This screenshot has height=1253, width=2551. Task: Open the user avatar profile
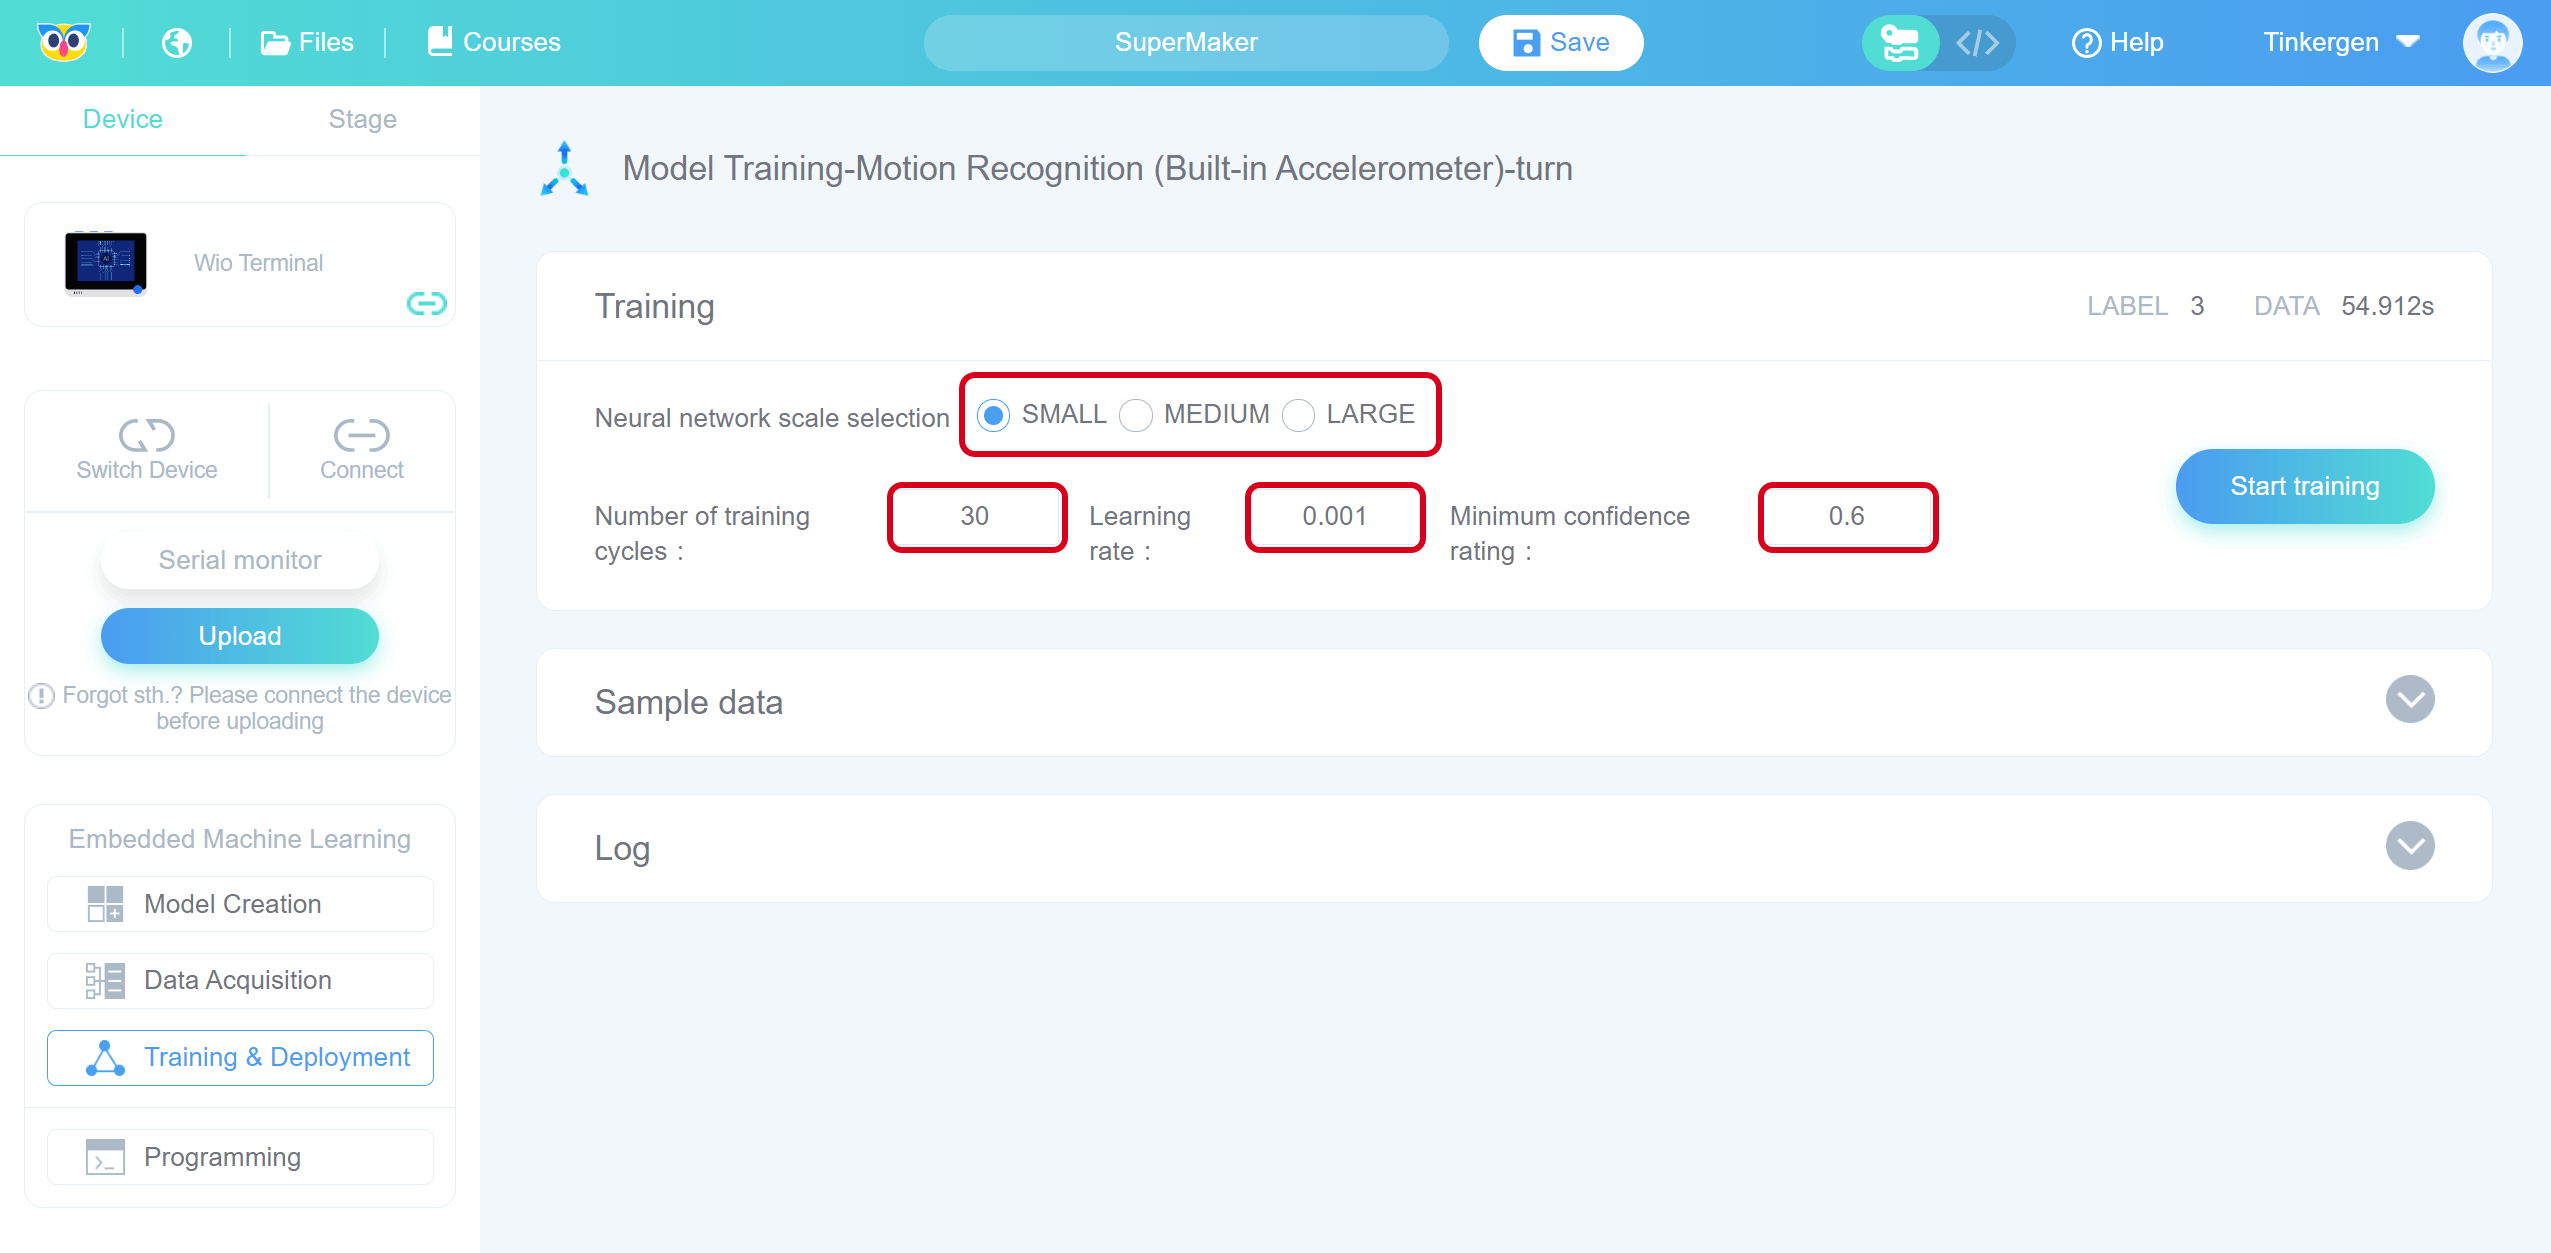(x=2491, y=42)
